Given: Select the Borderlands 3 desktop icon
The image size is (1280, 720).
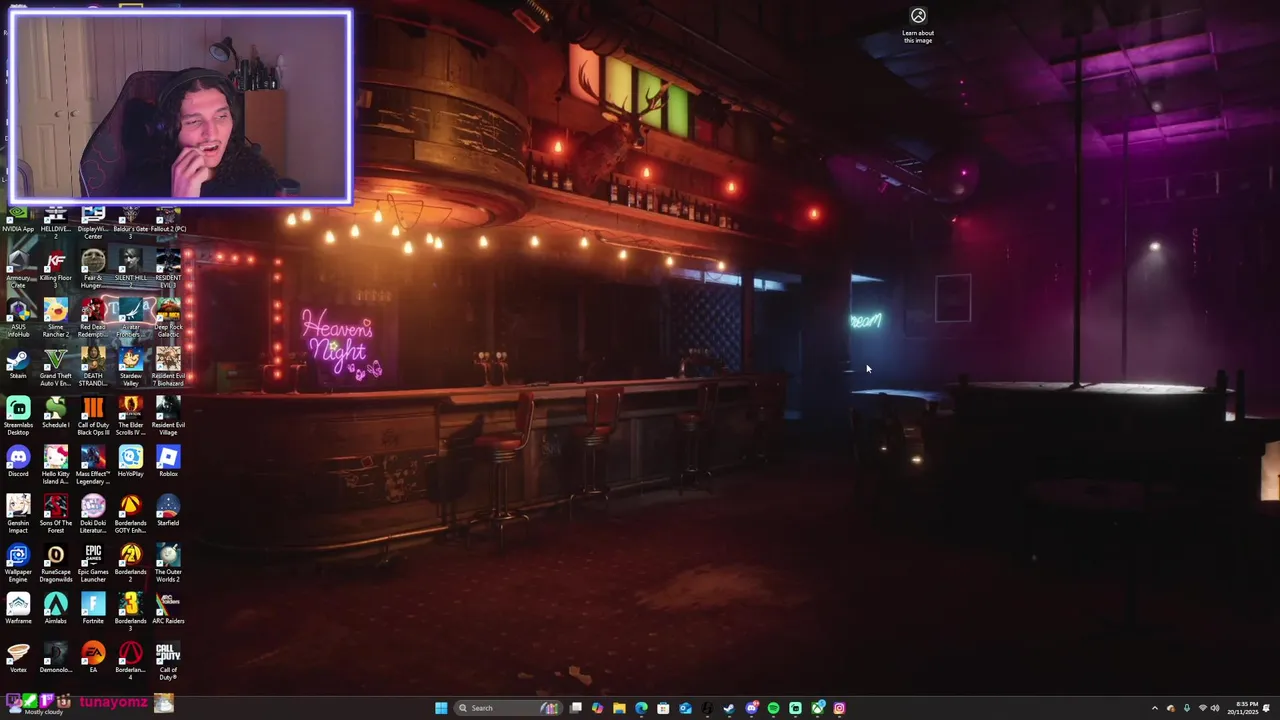Looking at the screenshot, I should [130, 612].
